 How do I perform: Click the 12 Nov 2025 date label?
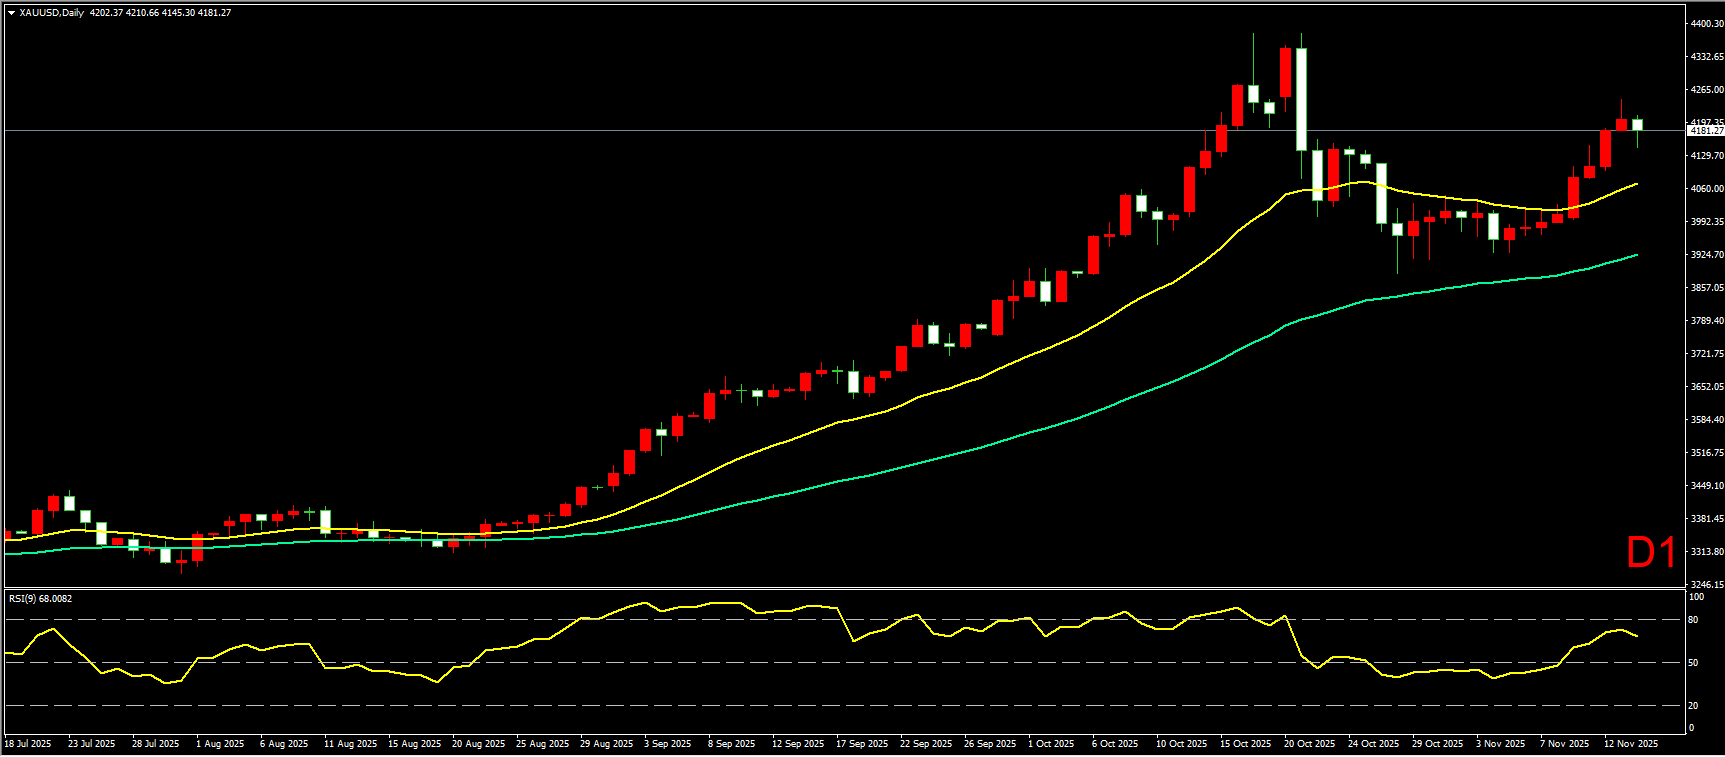[1631, 744]
